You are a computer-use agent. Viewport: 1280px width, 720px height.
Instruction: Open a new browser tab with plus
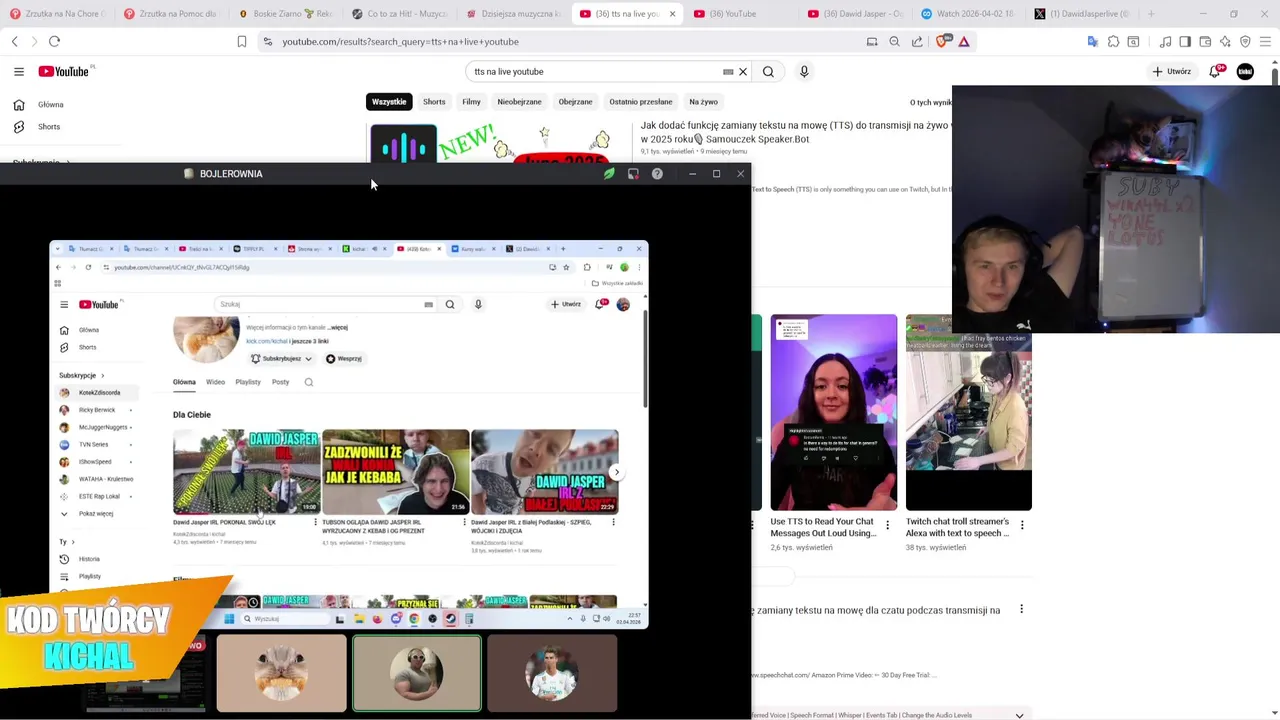tap(1151, 14)
